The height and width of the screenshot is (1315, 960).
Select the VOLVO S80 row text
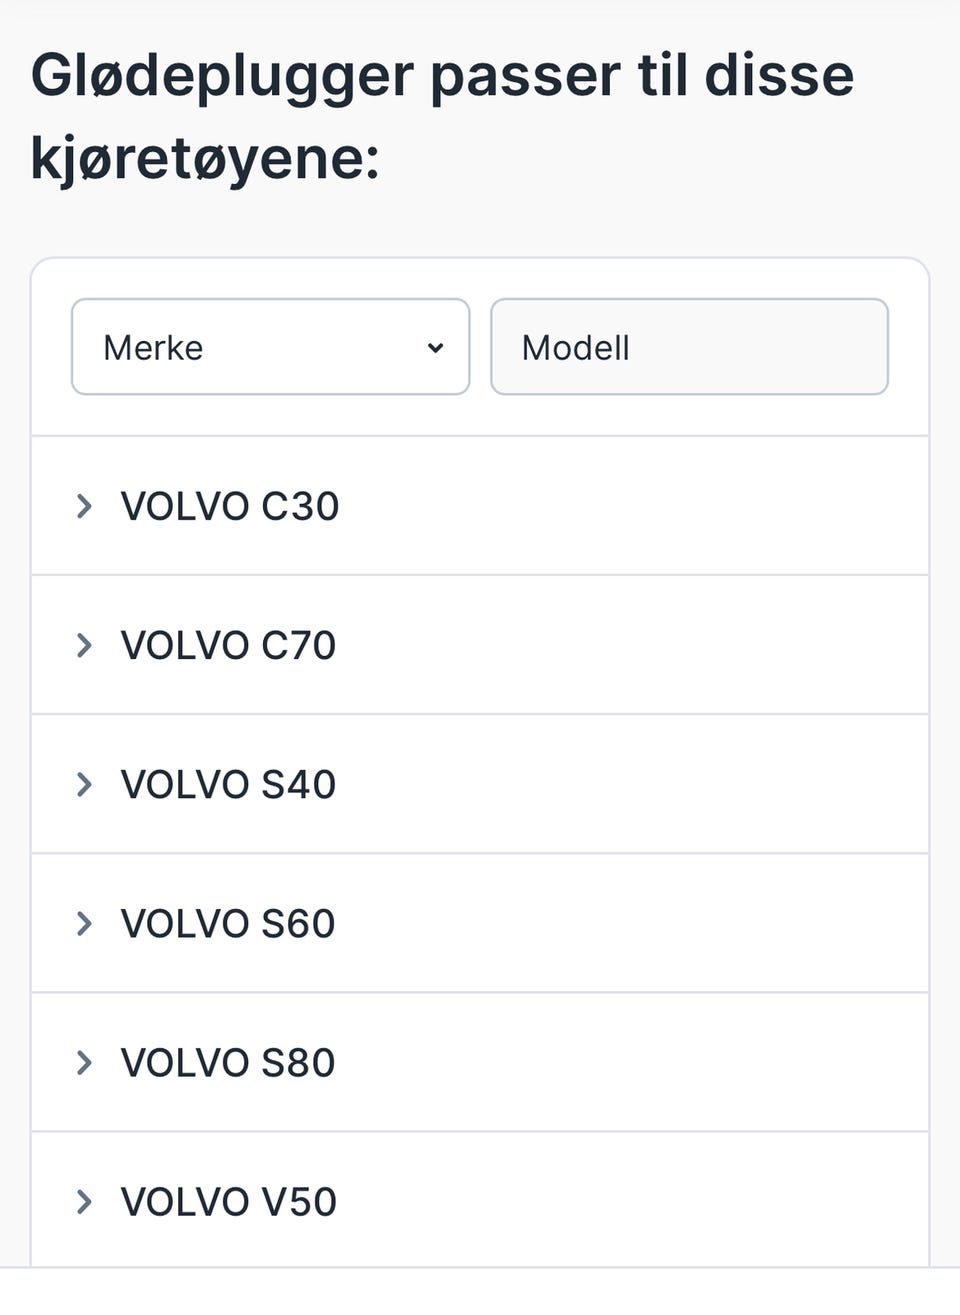(228, 1062)
